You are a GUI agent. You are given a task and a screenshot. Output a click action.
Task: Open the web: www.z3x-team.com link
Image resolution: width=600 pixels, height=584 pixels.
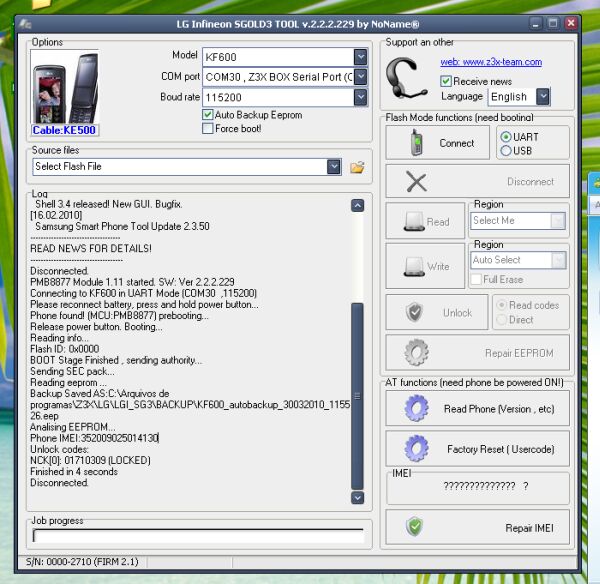tap(491, 62)
